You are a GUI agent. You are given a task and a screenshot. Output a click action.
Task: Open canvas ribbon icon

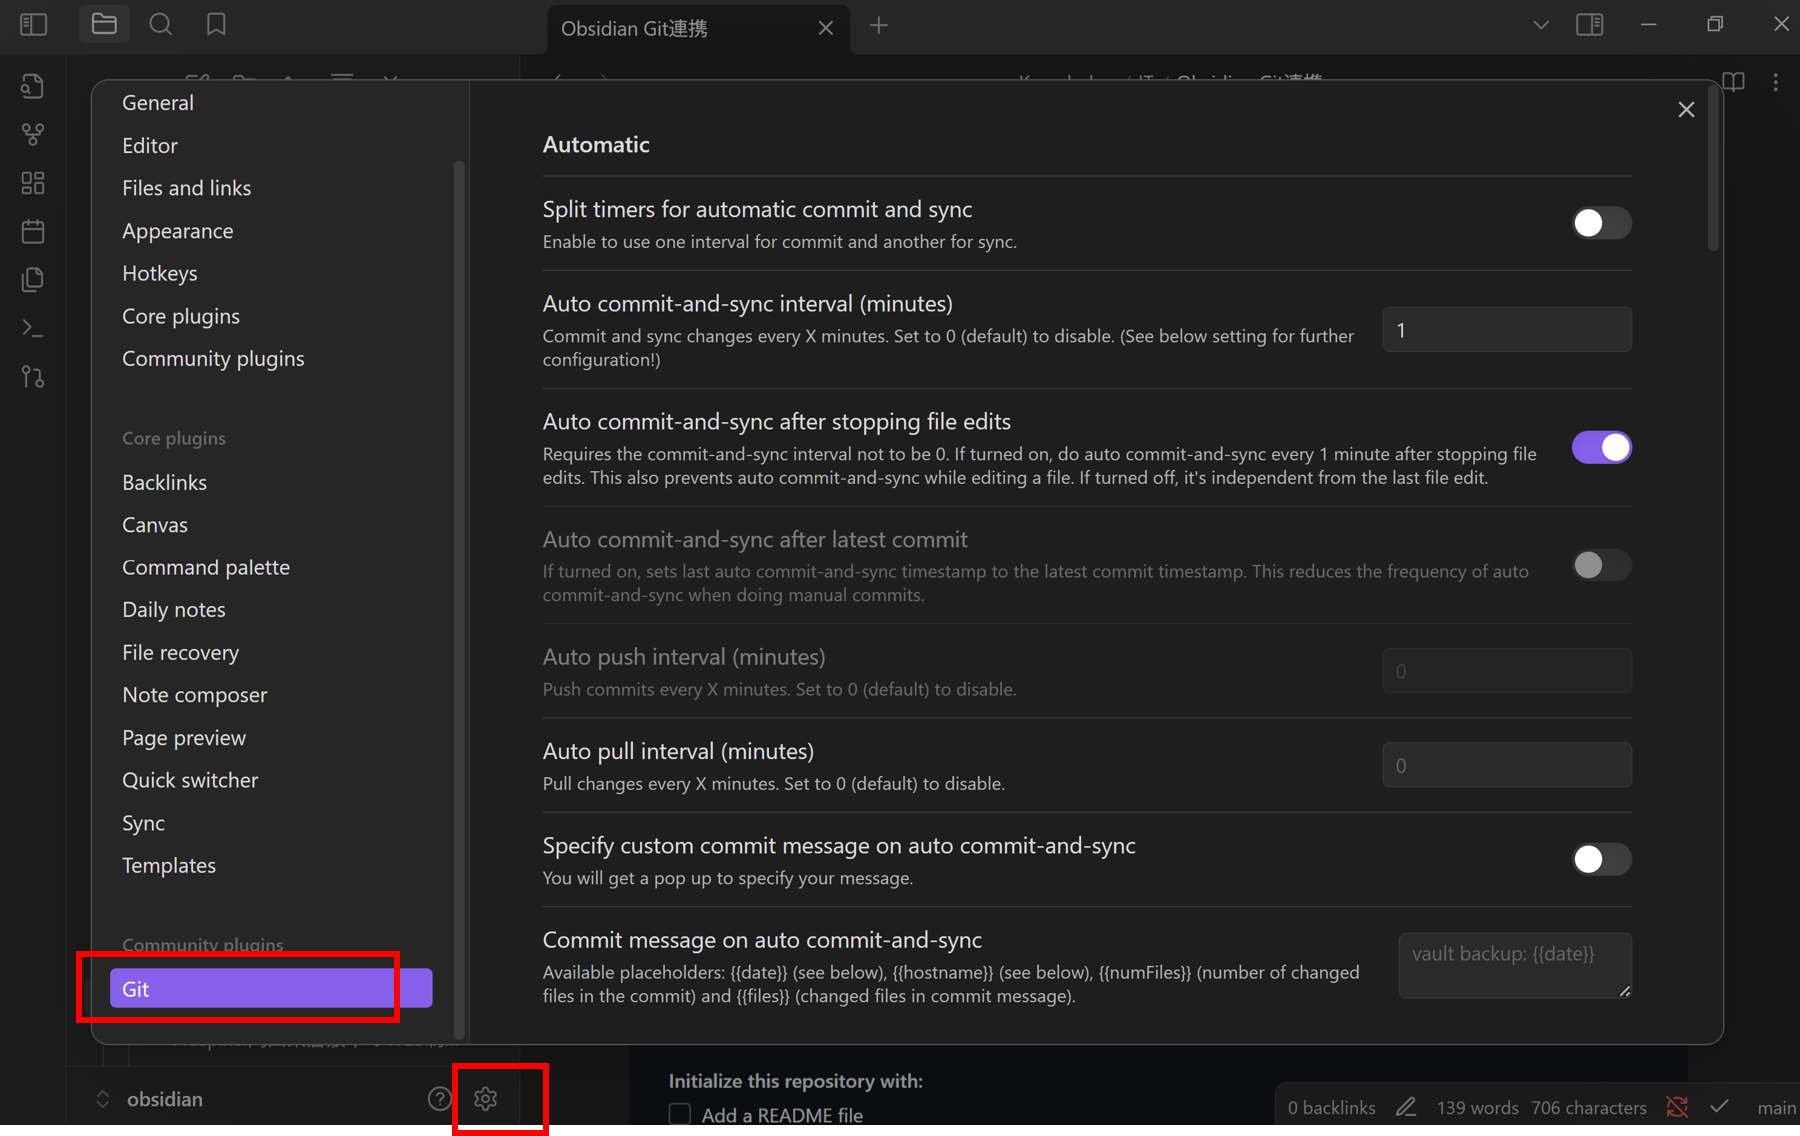point(33,183)
